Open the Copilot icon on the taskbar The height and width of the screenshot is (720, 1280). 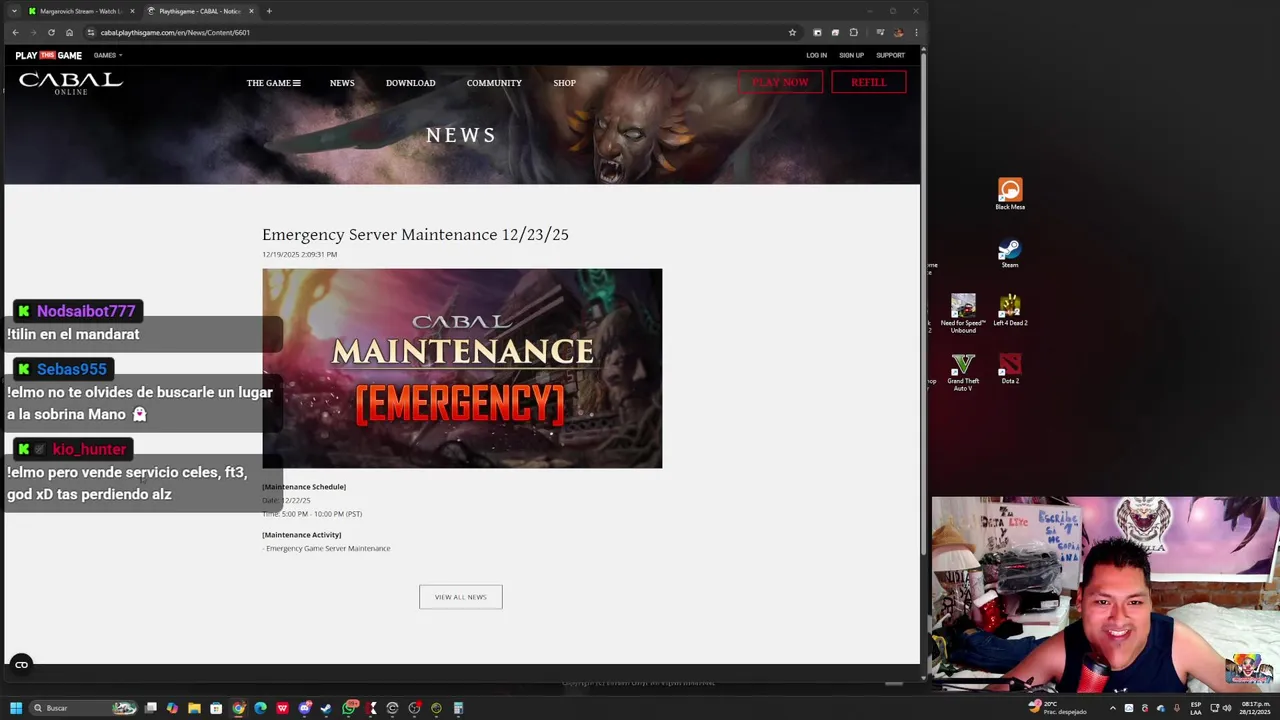pos(172,708)
